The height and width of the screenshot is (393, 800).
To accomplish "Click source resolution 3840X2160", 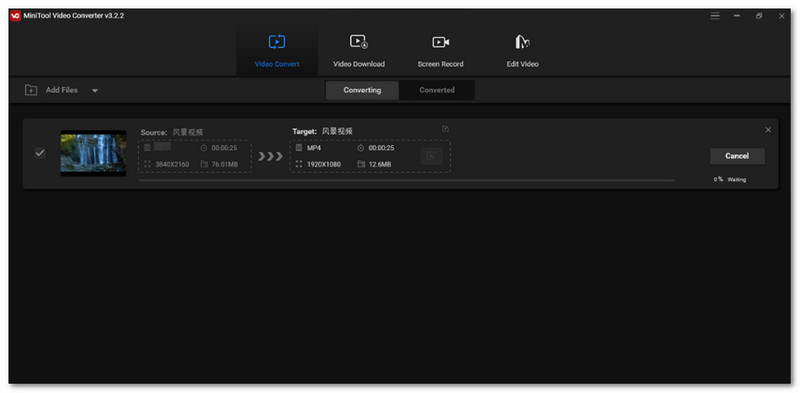I will tap(172, 164).
